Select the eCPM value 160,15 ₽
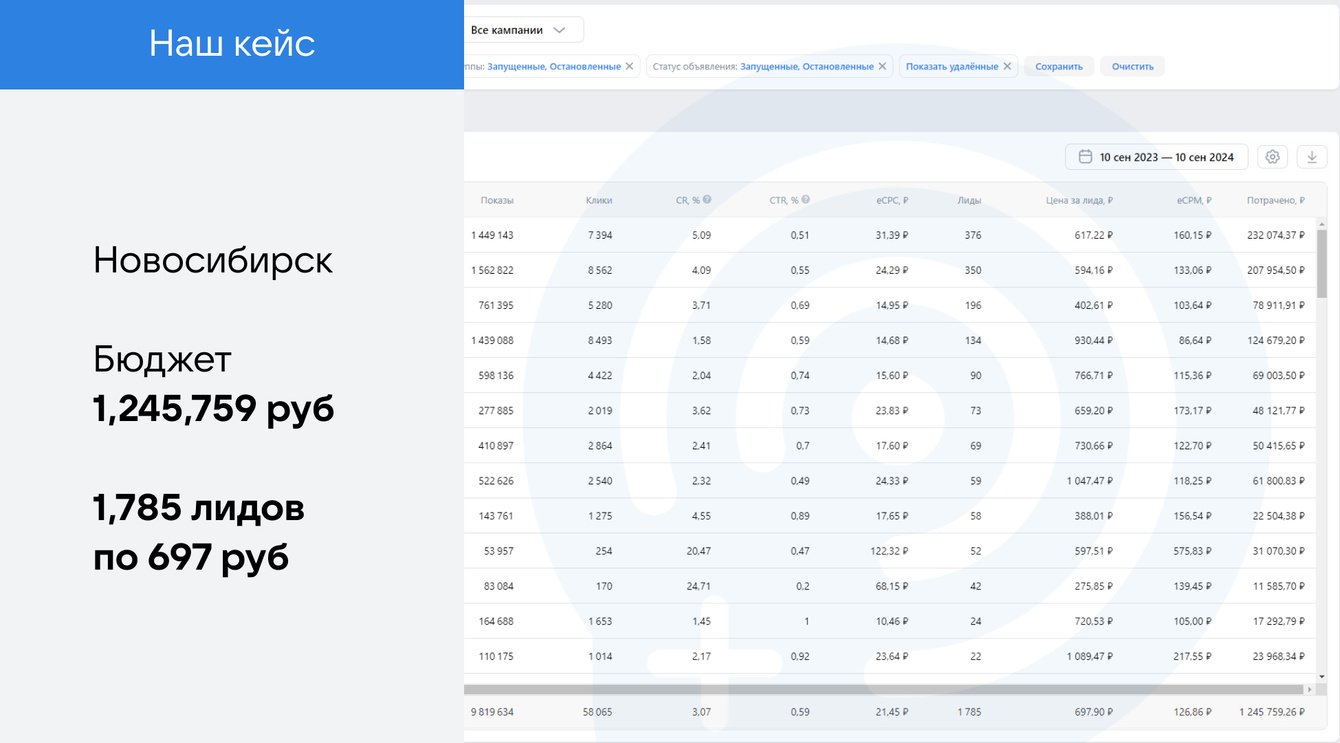 click(x=1191, y=235)
